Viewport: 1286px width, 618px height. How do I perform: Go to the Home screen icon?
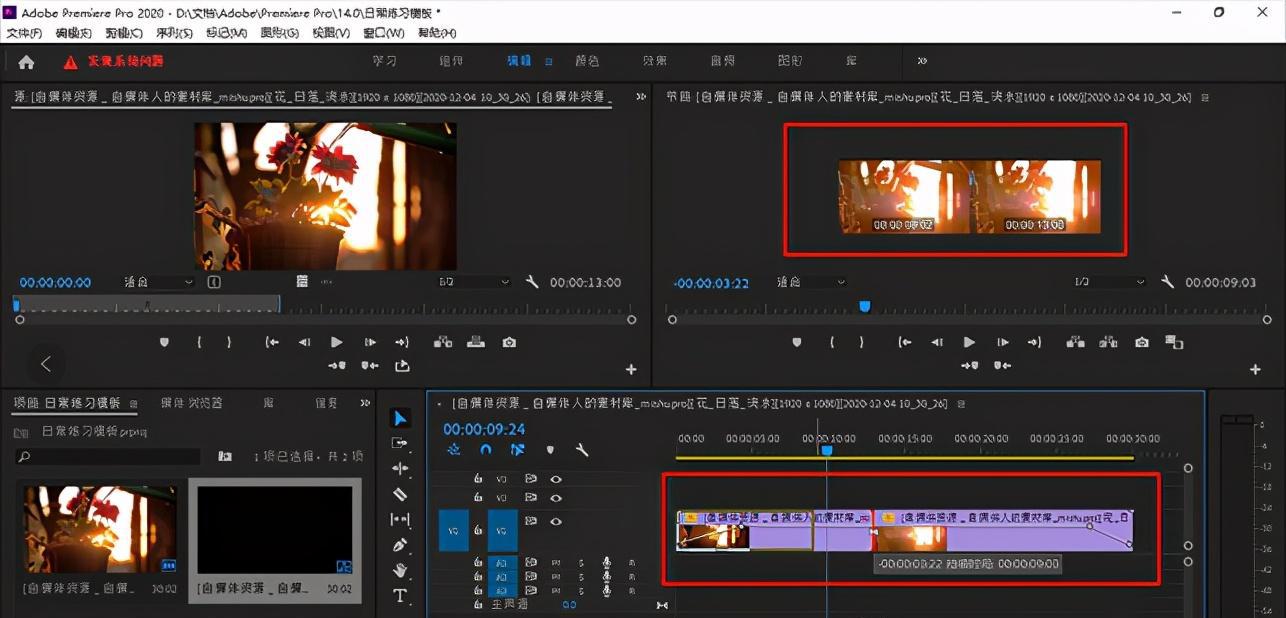pyautogui.click(x=26, y=61)
